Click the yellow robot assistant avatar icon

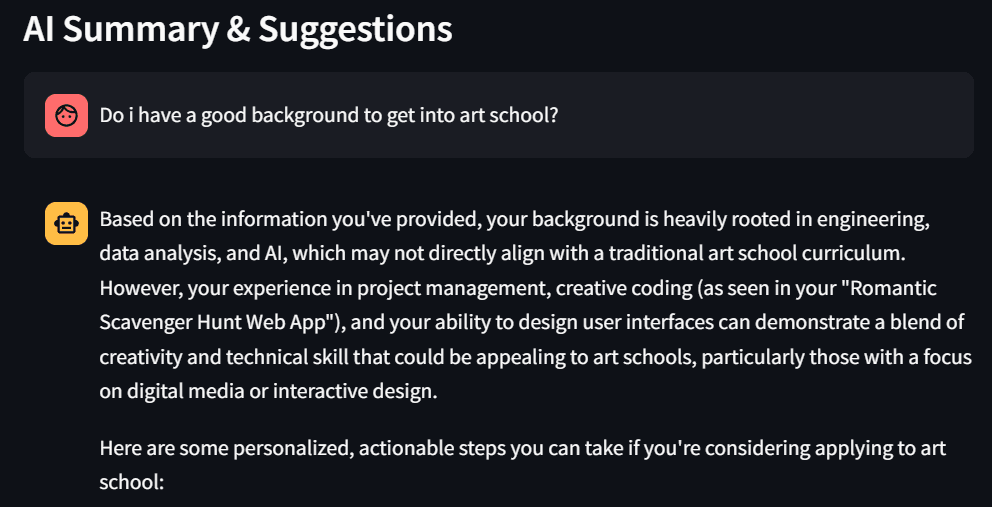click(x=66, y=223)
